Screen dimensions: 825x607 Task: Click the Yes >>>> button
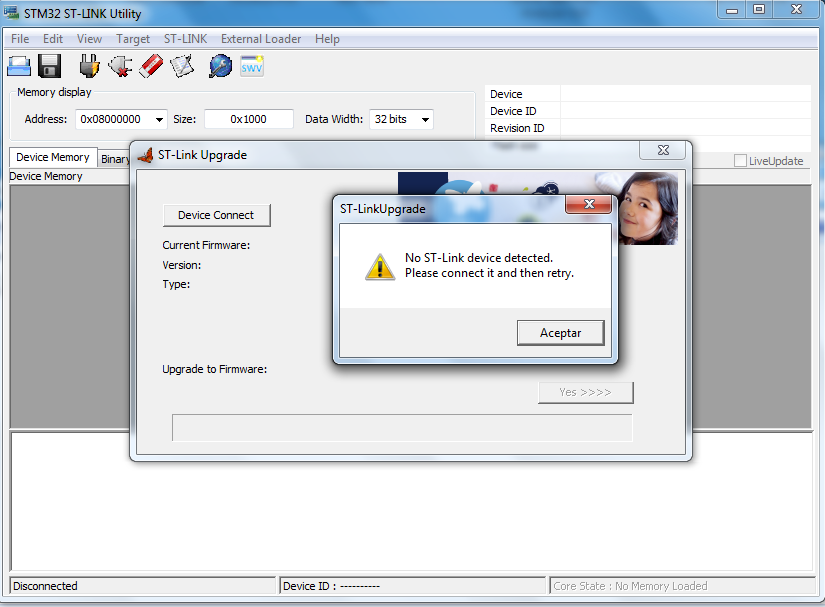click(586, 392)
